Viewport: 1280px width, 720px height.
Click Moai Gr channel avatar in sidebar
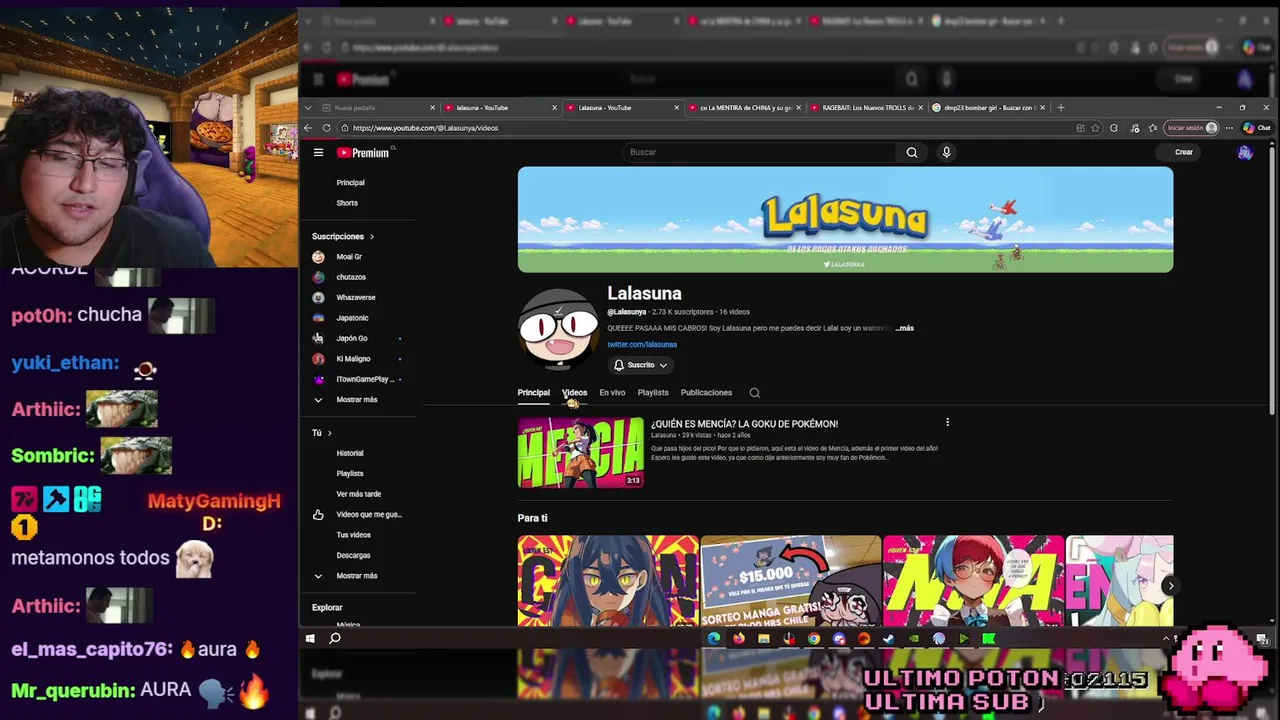(x=318, y=257)
